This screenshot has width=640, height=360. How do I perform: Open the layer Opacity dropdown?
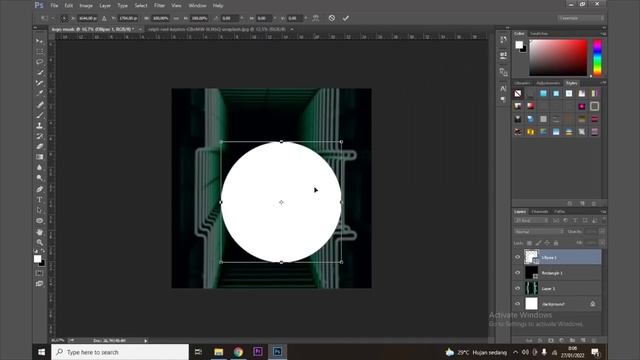click(602, 231)
